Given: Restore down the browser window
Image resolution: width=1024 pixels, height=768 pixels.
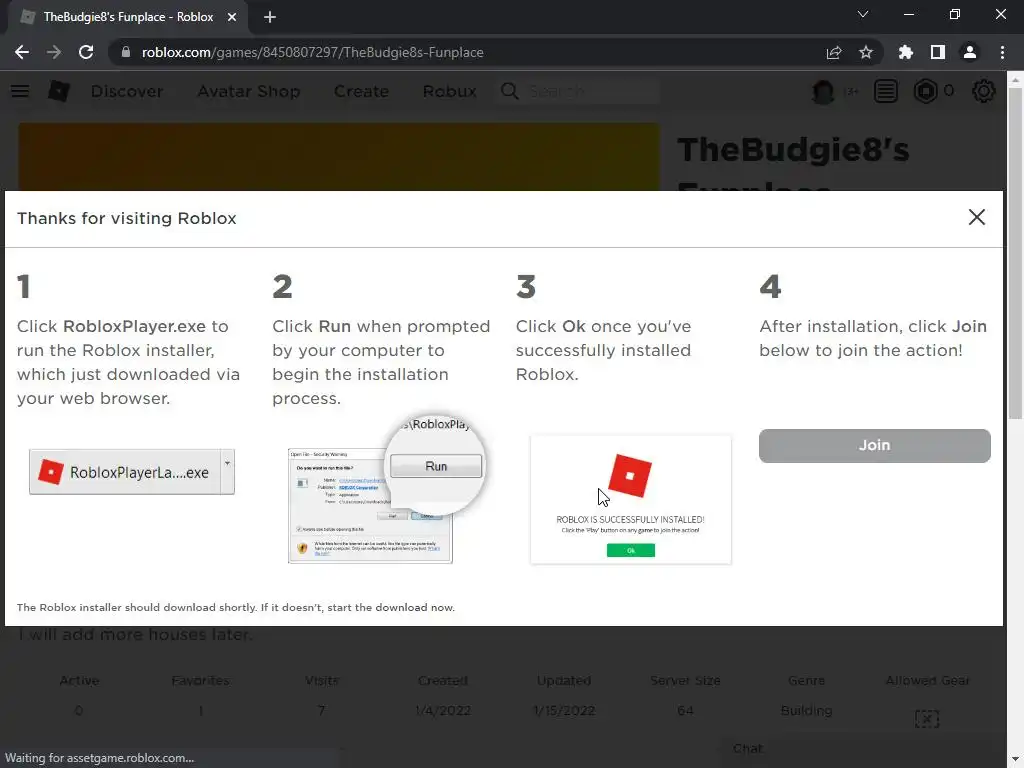Looking at the screenshot, I should click(x=955, y=14).
